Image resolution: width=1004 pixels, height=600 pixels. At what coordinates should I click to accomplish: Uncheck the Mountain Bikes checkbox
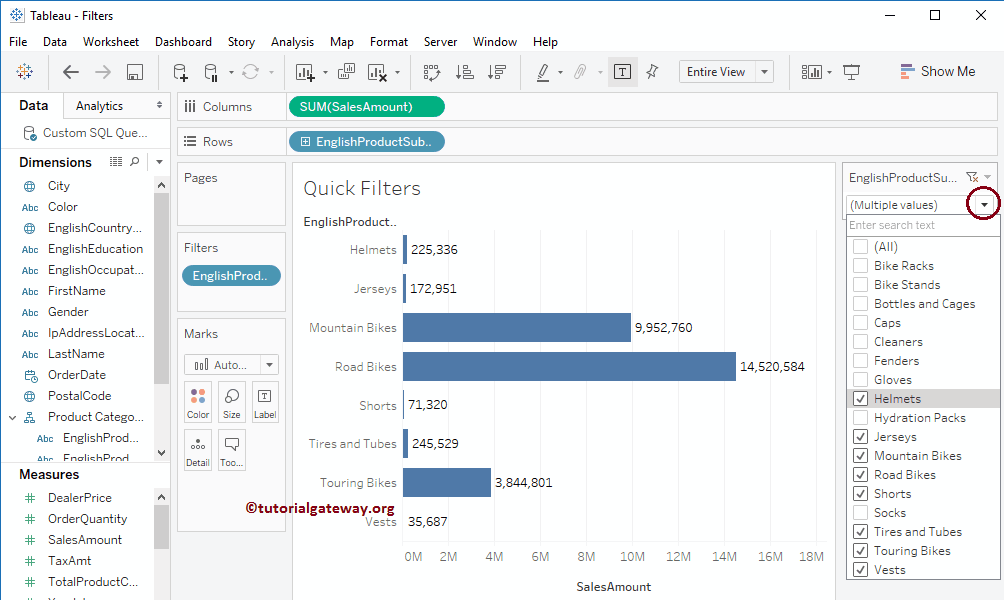coord(861,456)
